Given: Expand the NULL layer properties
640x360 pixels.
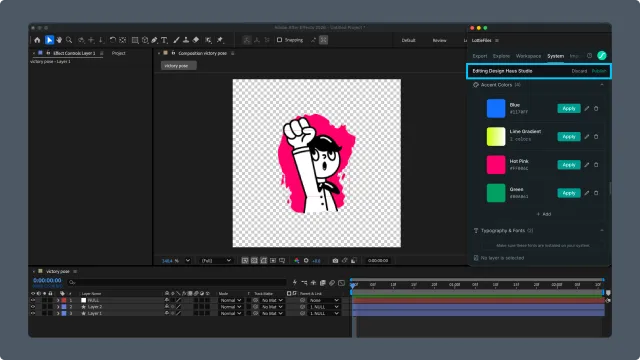Looking at the screenshot, I should click(58, 300).
